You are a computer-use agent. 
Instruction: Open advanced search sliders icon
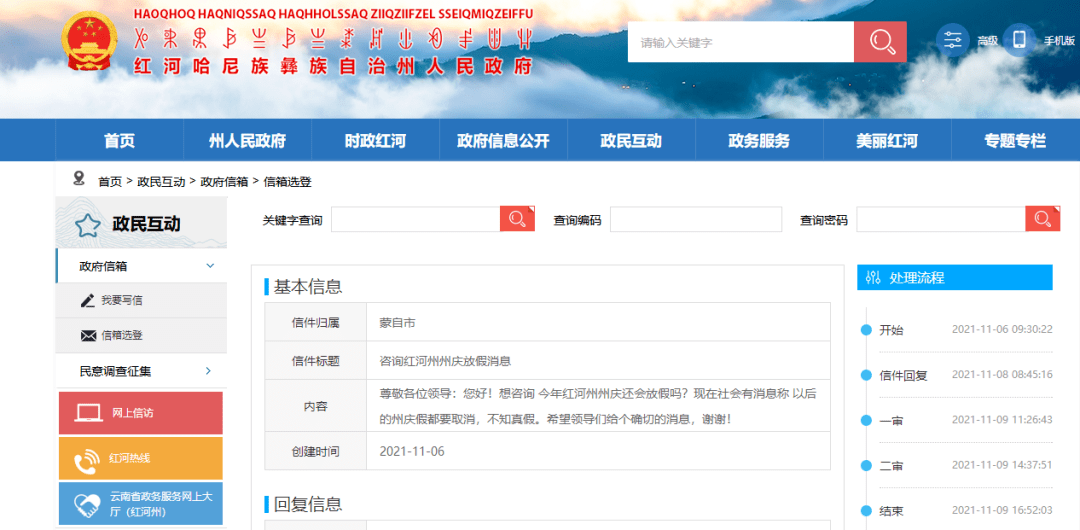point(953,41)
